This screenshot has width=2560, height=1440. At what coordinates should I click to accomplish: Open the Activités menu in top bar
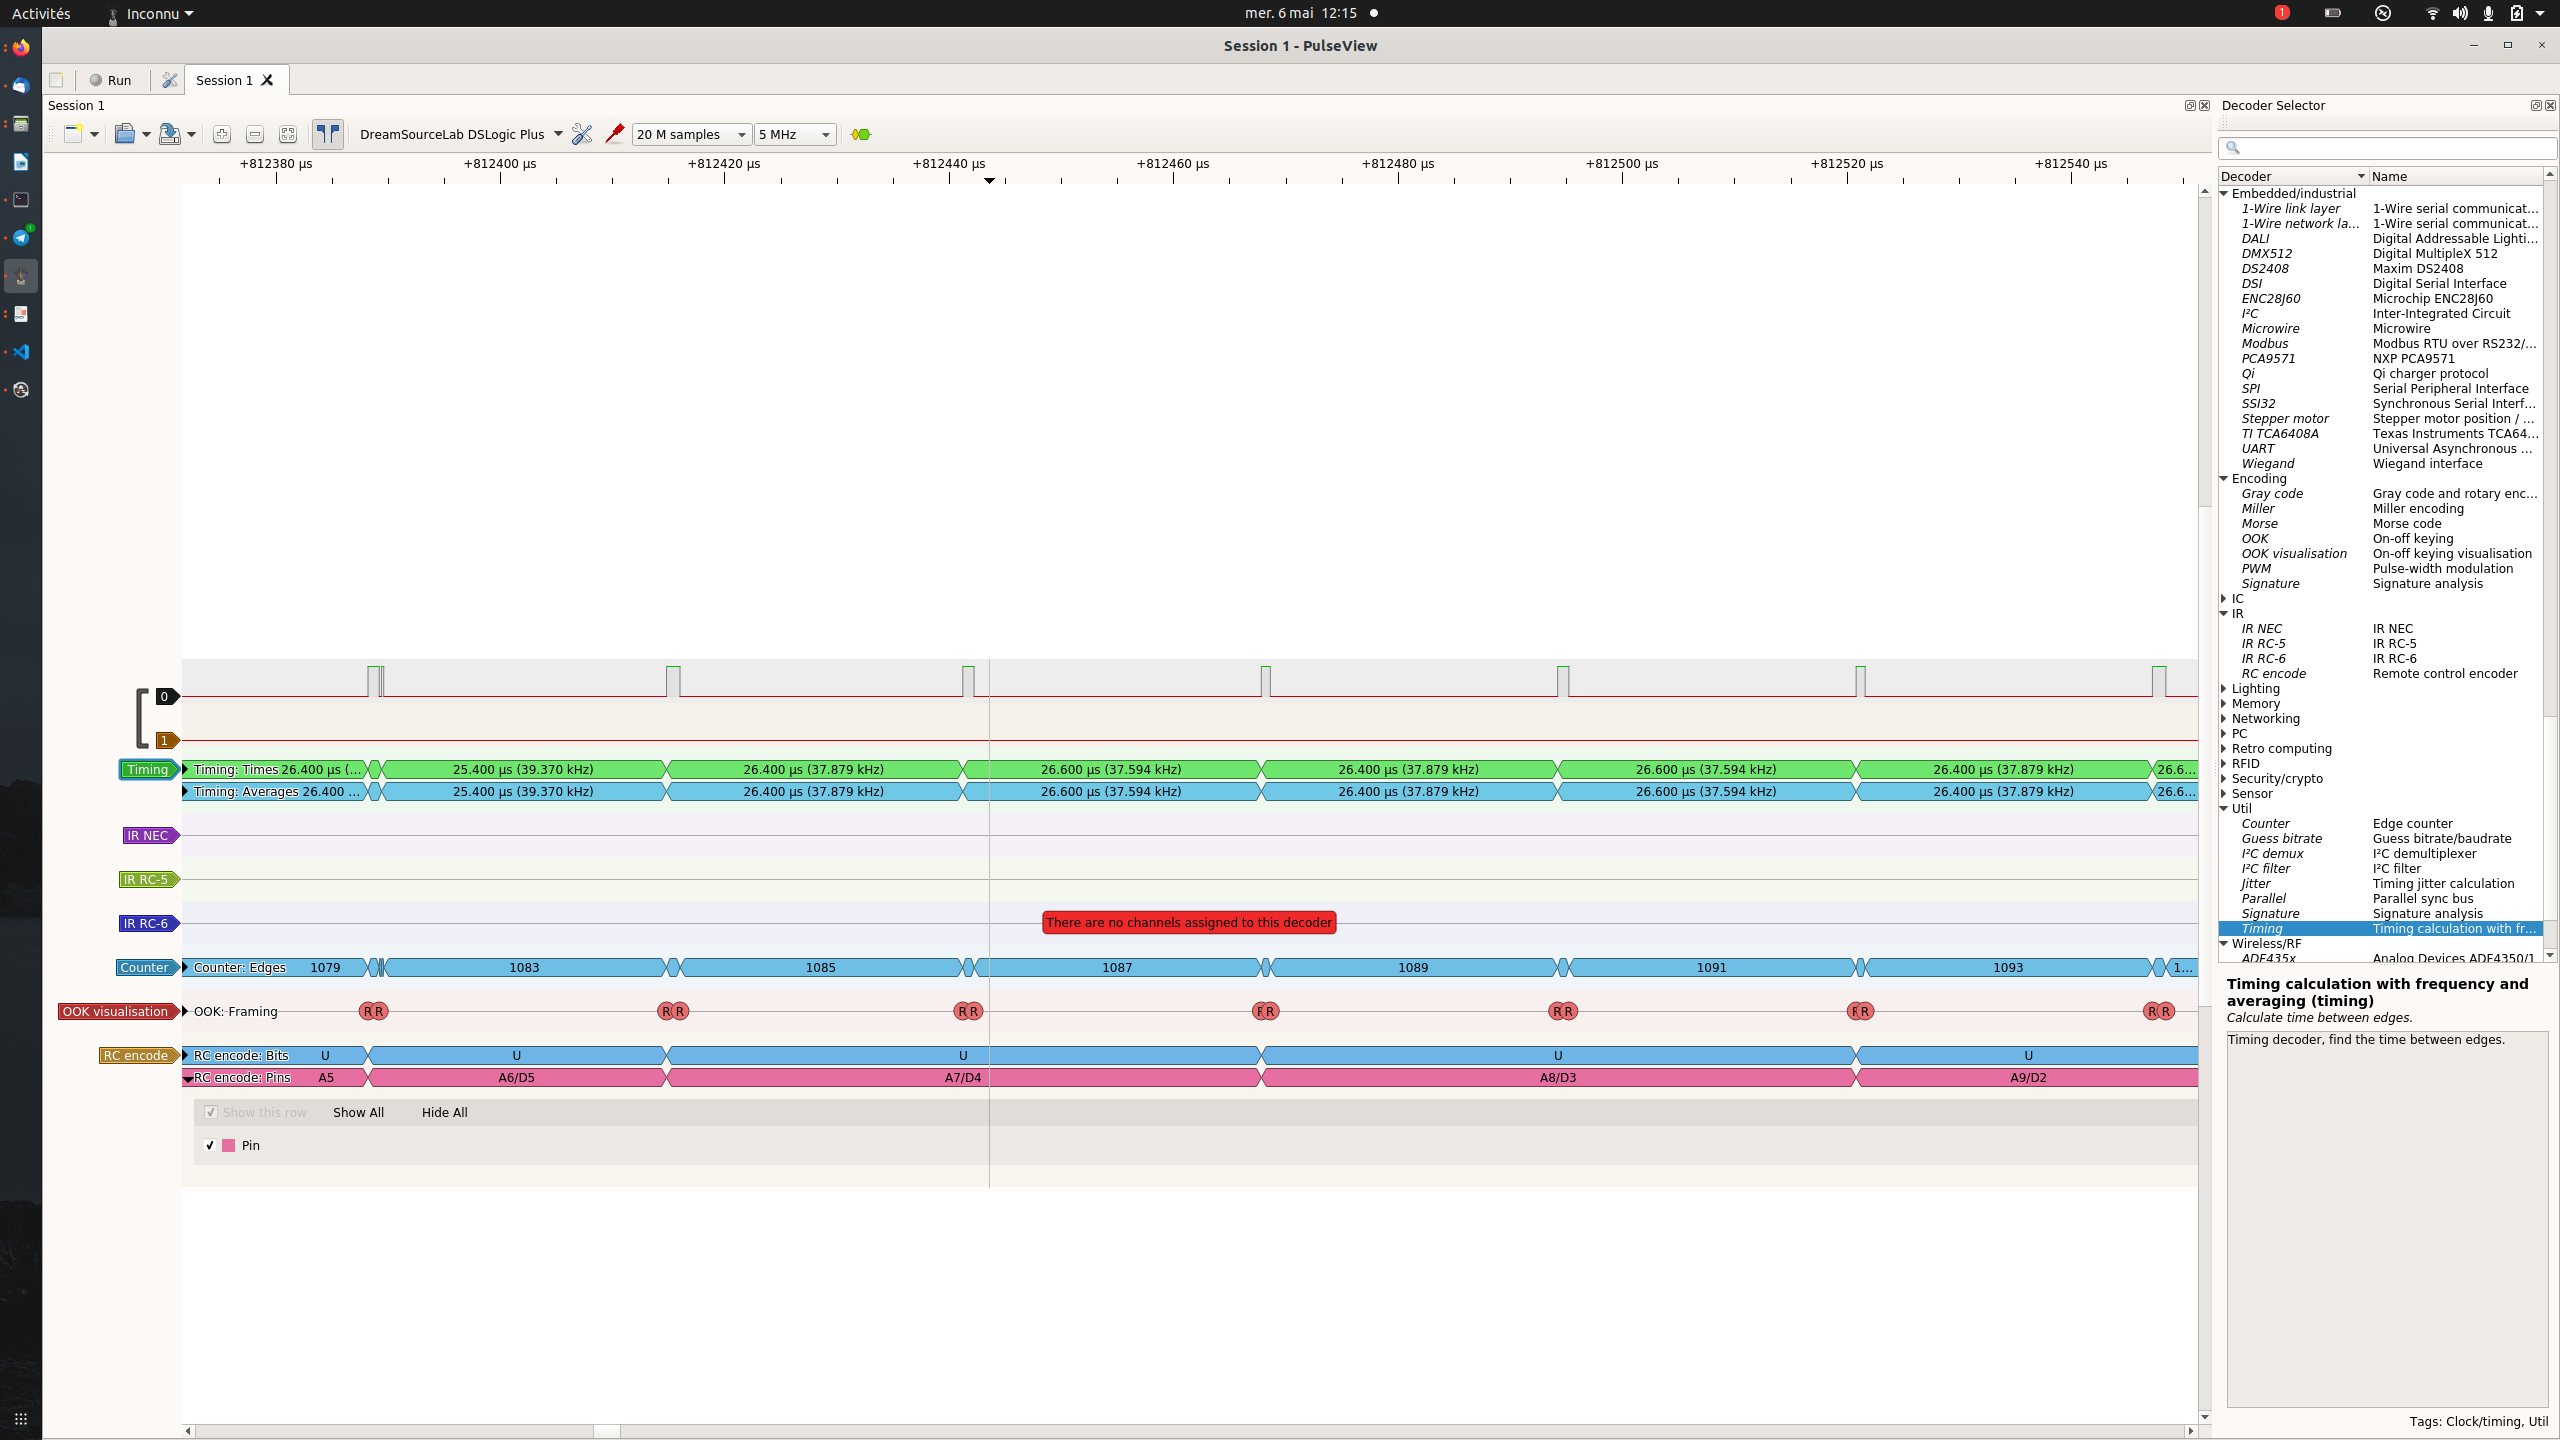(40, 13)
